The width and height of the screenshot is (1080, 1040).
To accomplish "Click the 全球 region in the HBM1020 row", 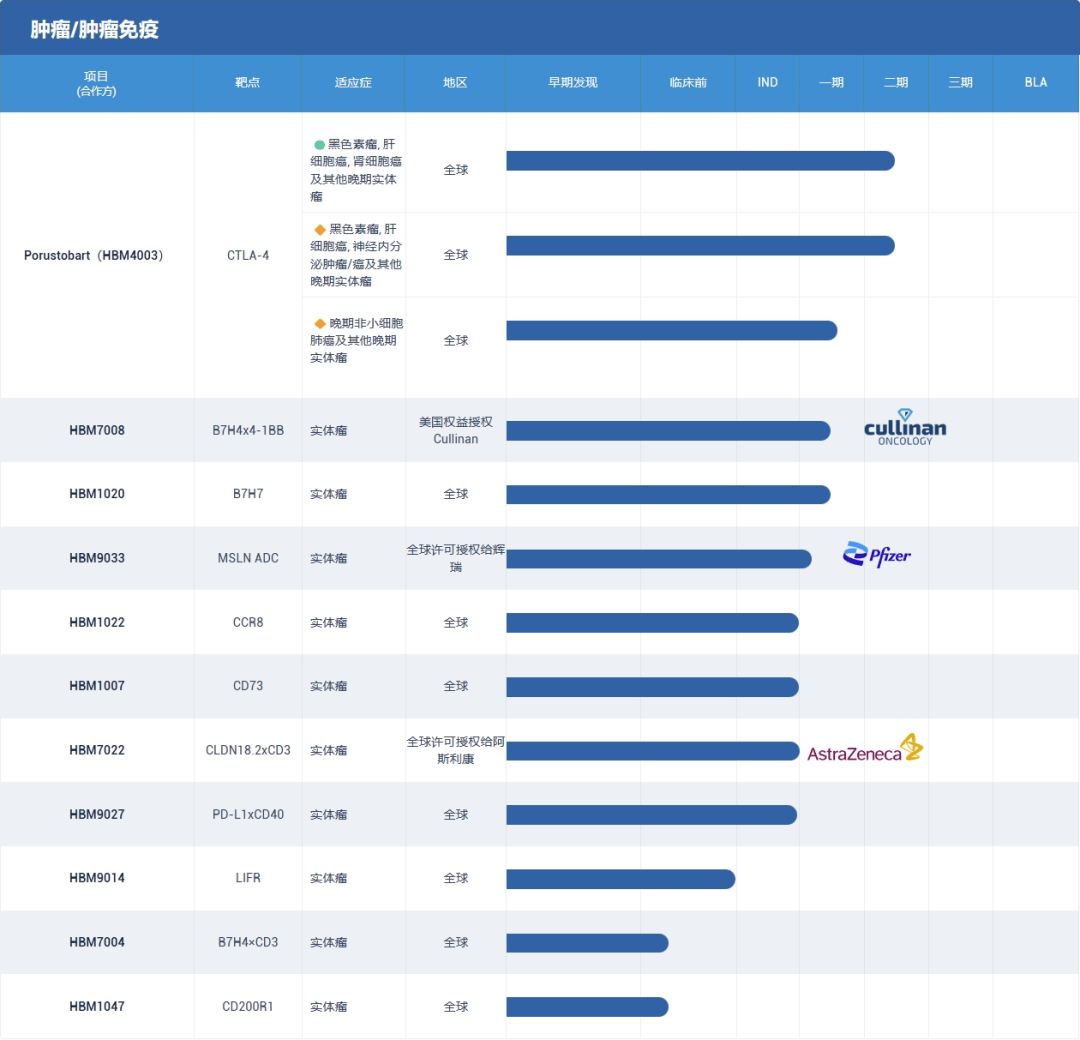I will pos(456,494).
